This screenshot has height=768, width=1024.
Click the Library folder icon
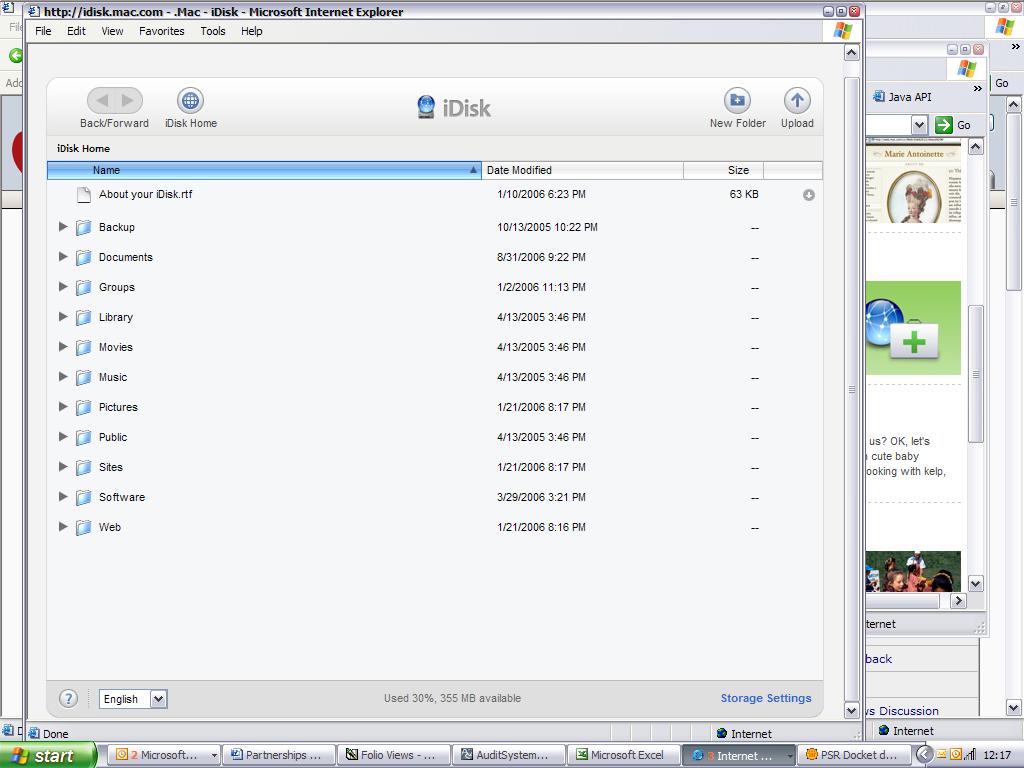coord(83,317)
